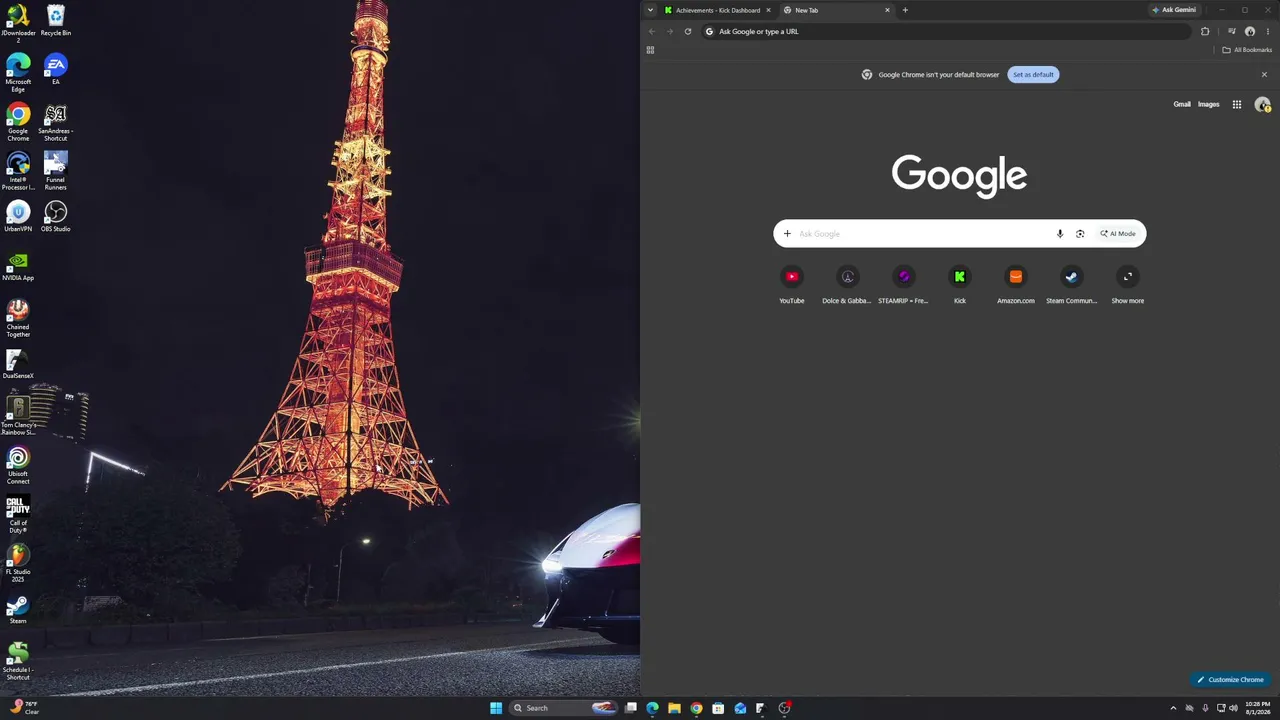The width and height of the screenshot is (1280, 720).
Task: Switch to the New Tab tab
Action: (x=836, y=10)
